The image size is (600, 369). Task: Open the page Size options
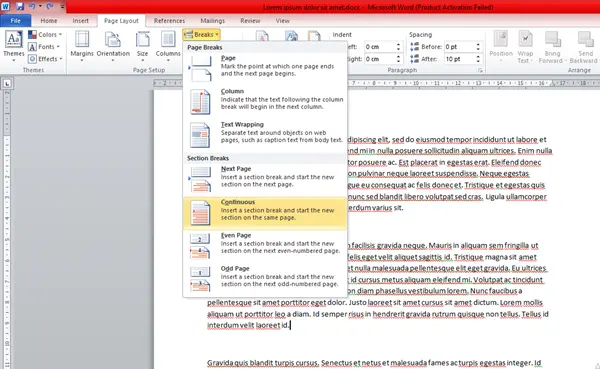tap(142, 46)
